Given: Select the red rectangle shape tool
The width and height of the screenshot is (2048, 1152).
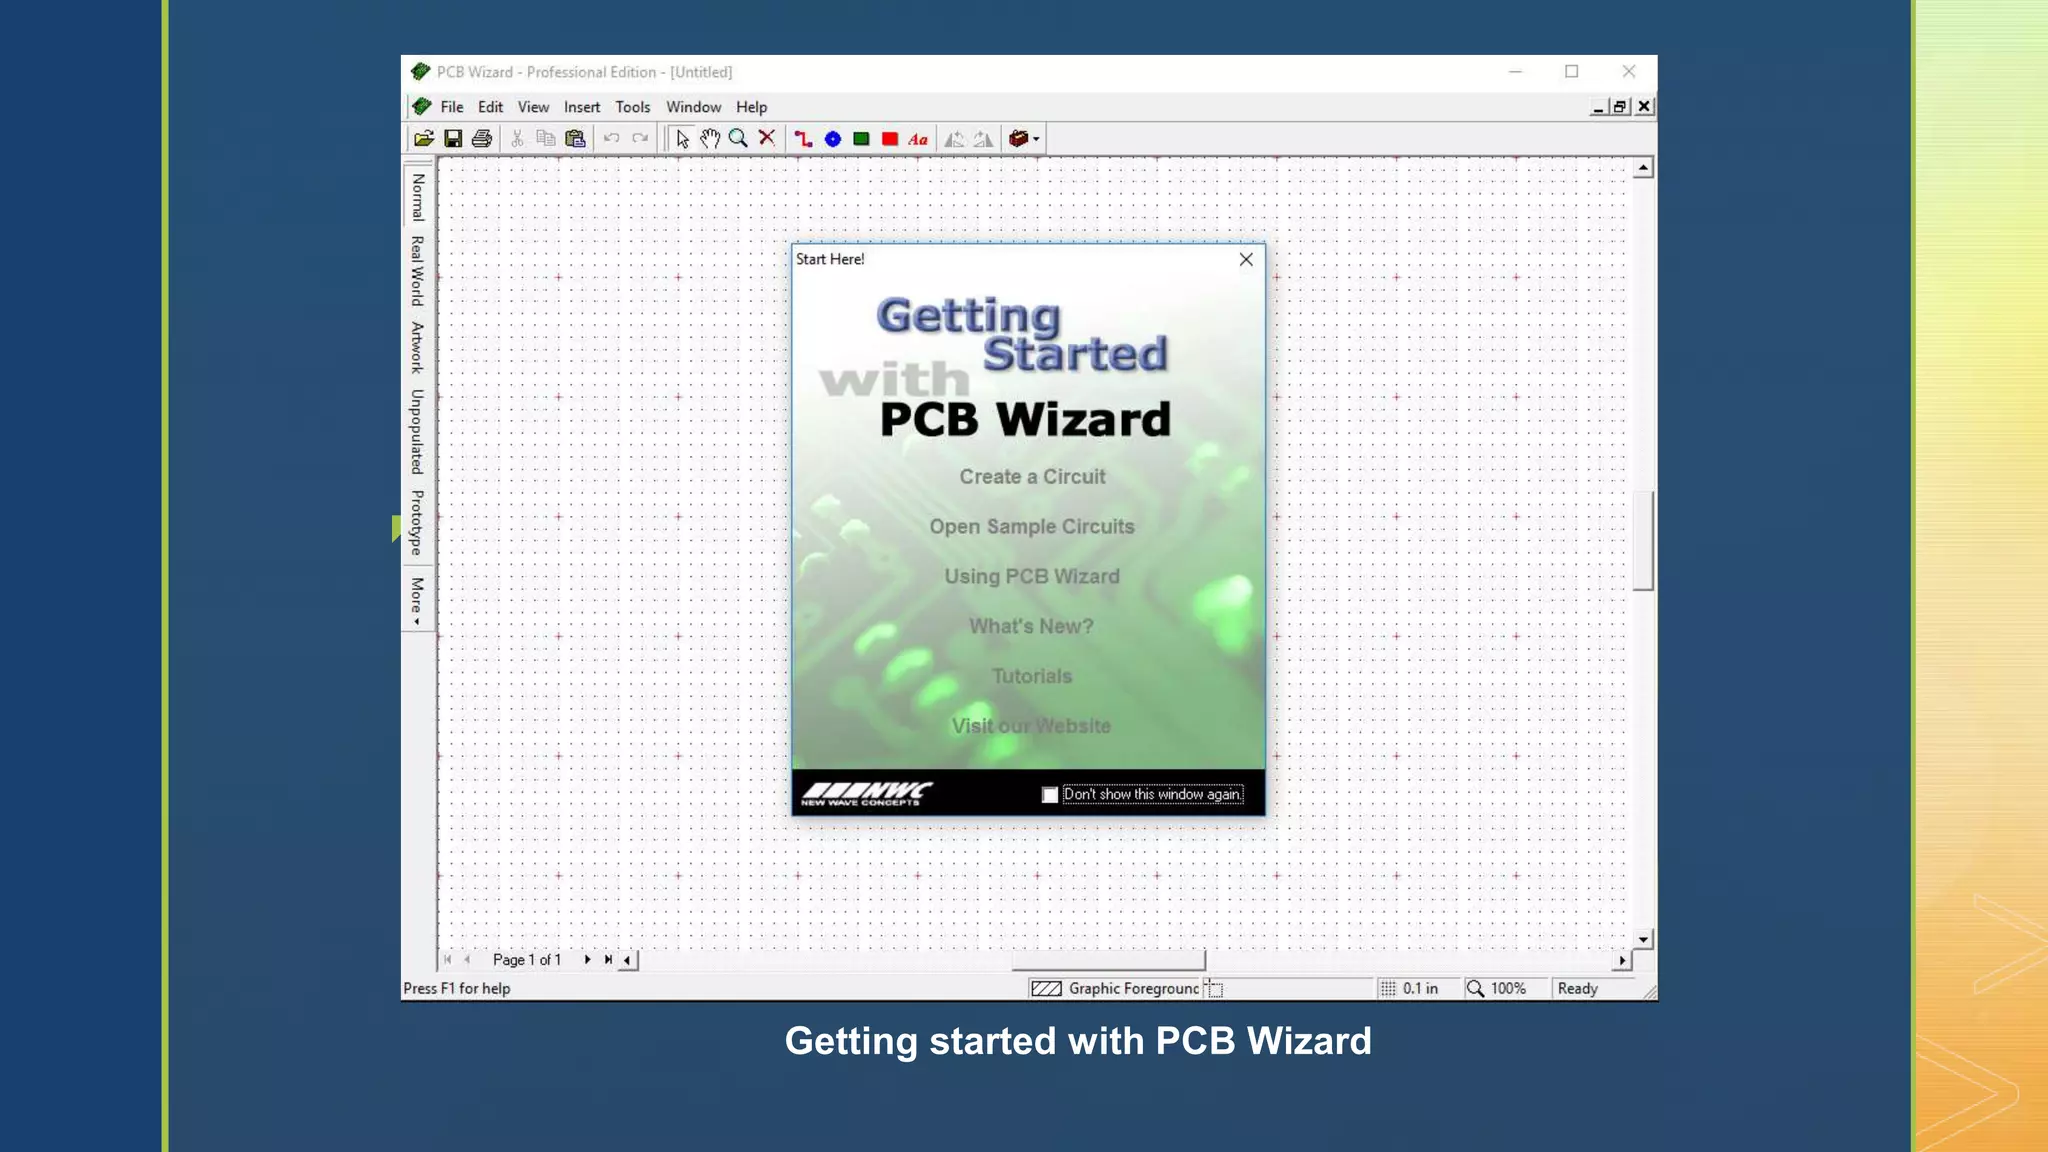Looking at the screenshot, I should click(890, 139).
